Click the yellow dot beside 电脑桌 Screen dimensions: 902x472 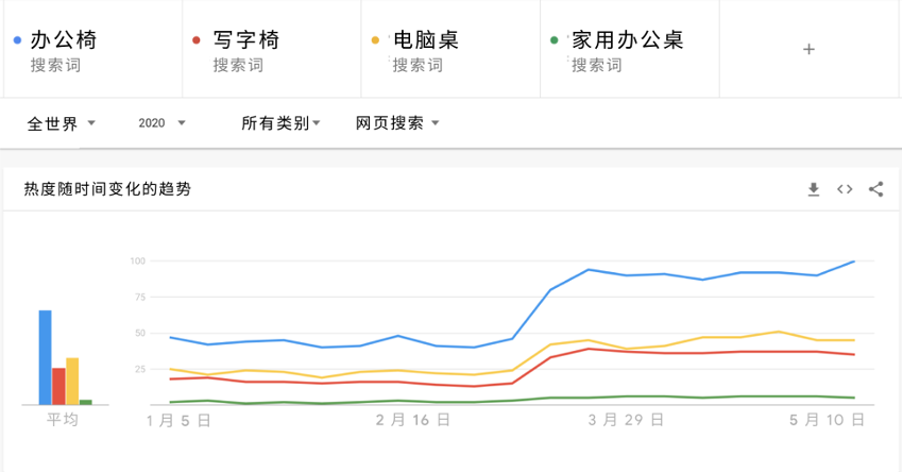(x=375, y=40)
